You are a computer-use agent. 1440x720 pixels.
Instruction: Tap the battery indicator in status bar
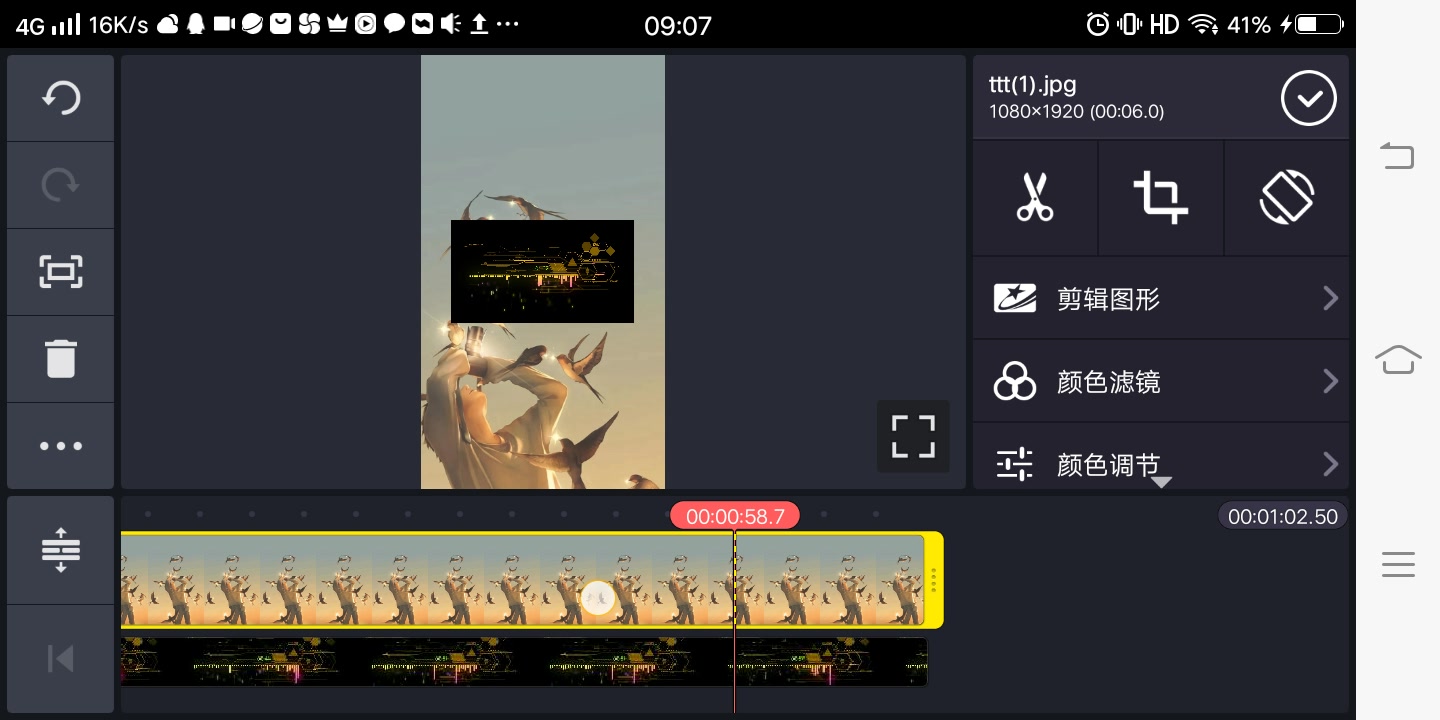coord(1319,25)
